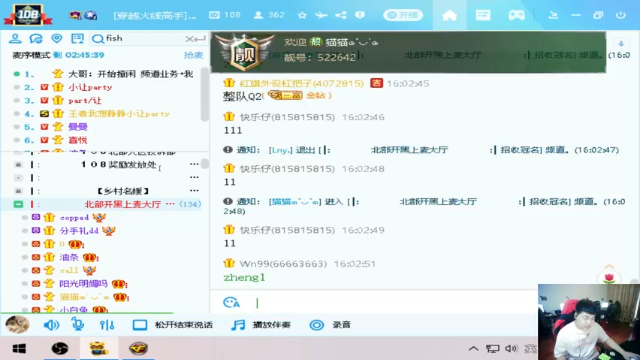640x360 pixels.
Task: Open more options for 乡村名媛 channel
Action: coord(194,190)
